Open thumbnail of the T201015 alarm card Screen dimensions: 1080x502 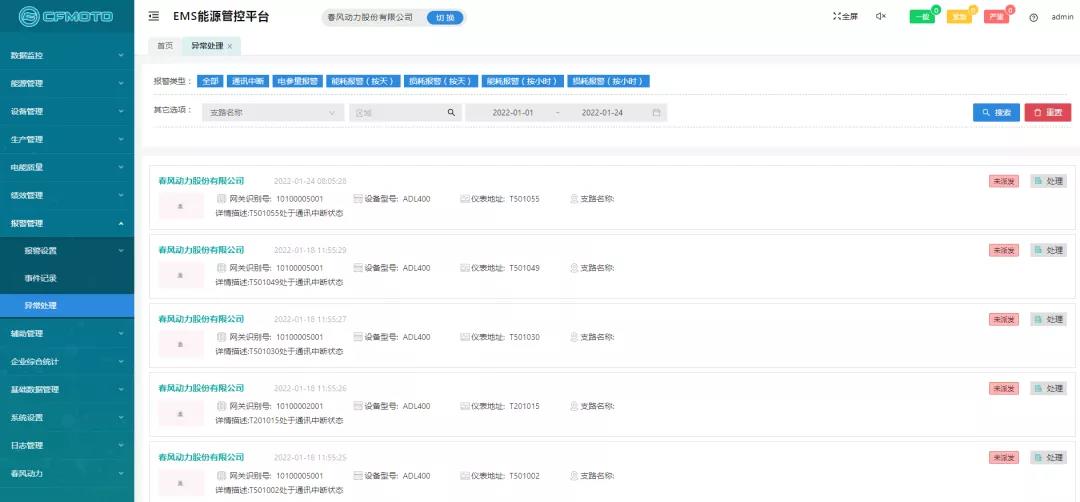point(181,412)
